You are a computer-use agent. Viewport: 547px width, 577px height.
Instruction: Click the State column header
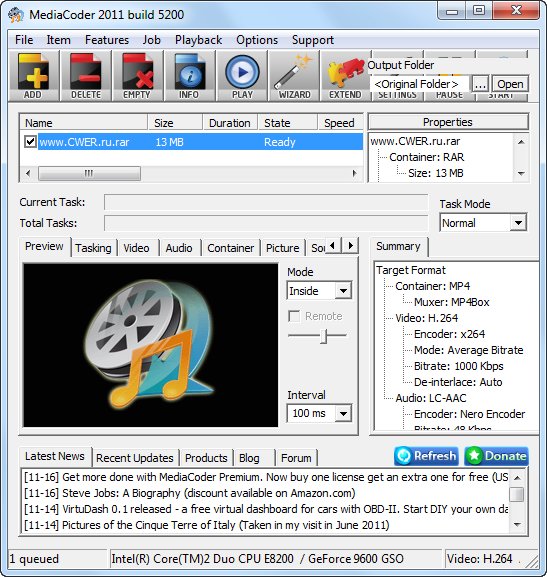(x=287, y=123)
